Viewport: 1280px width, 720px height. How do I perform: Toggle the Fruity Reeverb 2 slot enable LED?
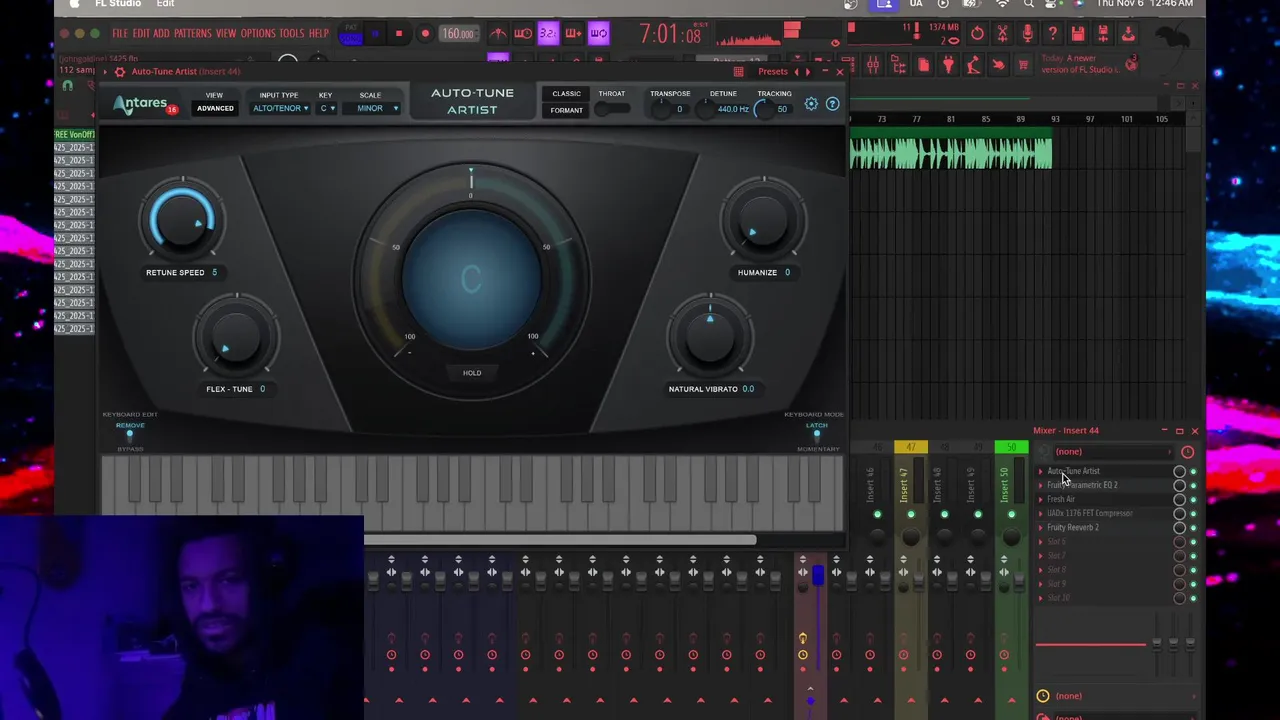tap(1193, 528)
